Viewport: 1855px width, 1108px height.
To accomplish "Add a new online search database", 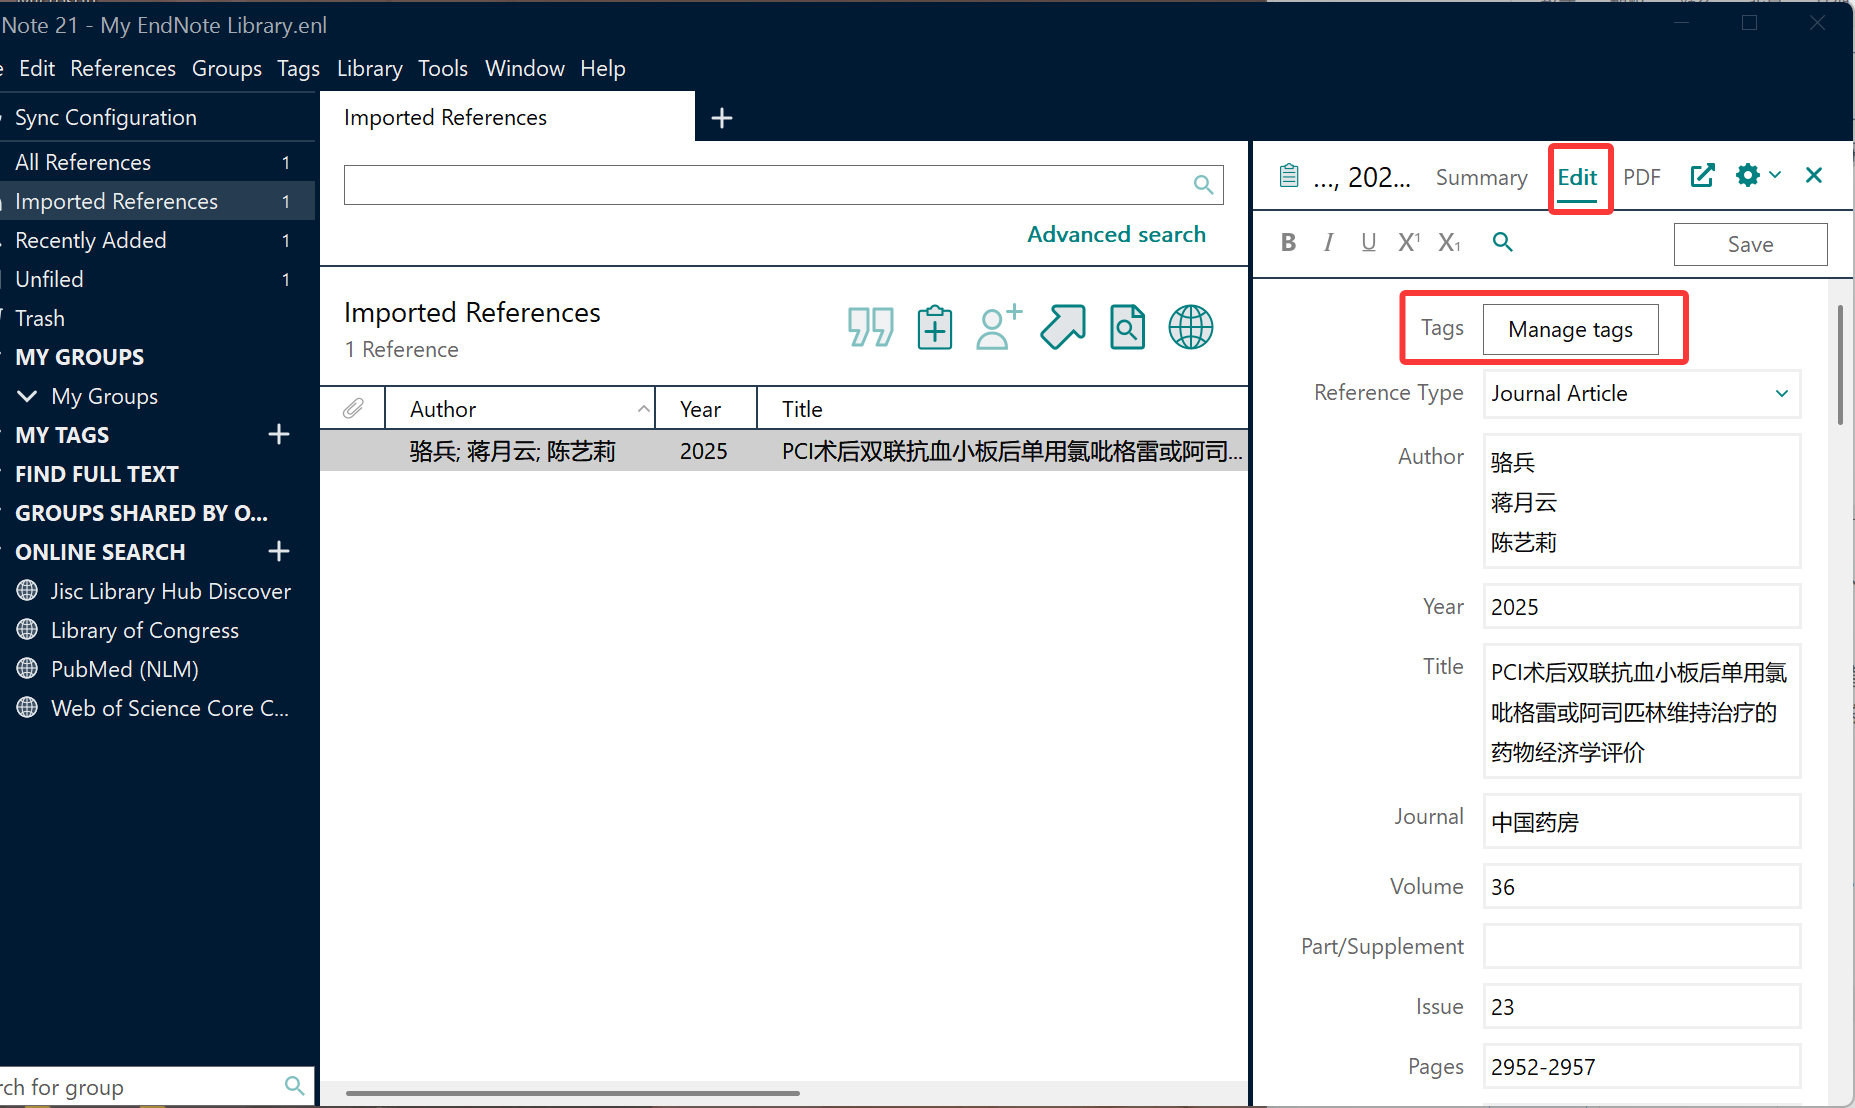I will coord(279,551).
